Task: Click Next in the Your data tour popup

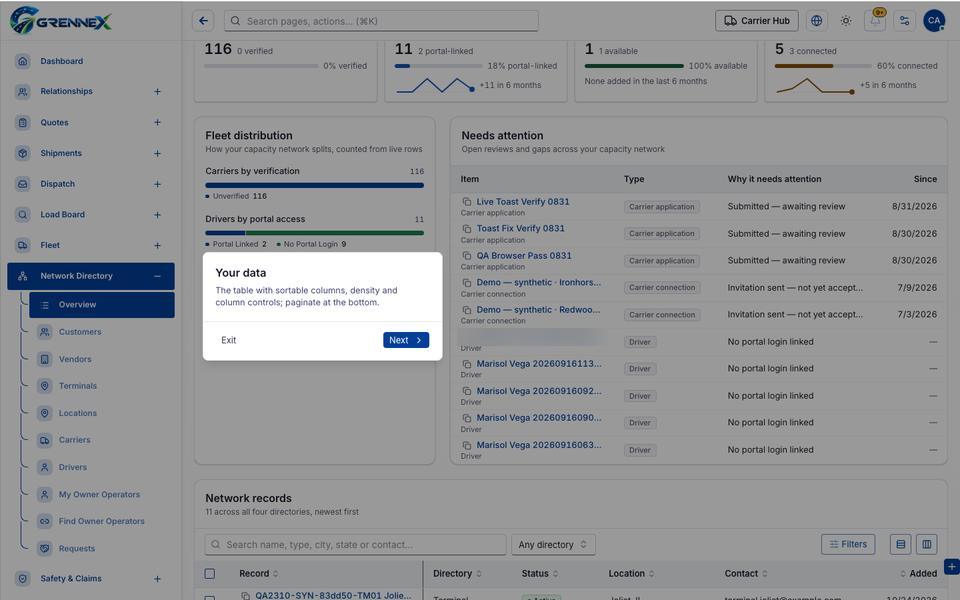Action: click(406, 340)
